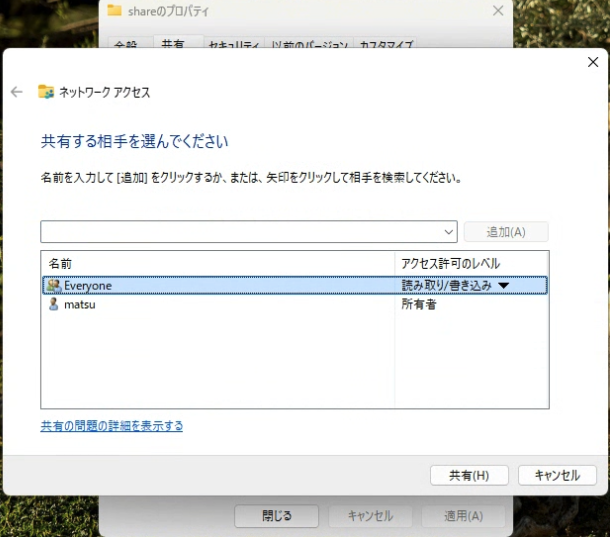Screen dimensions: 610x537
Task: Click the name entry text field
Action: pyautogui.click(x=240, y=232)
